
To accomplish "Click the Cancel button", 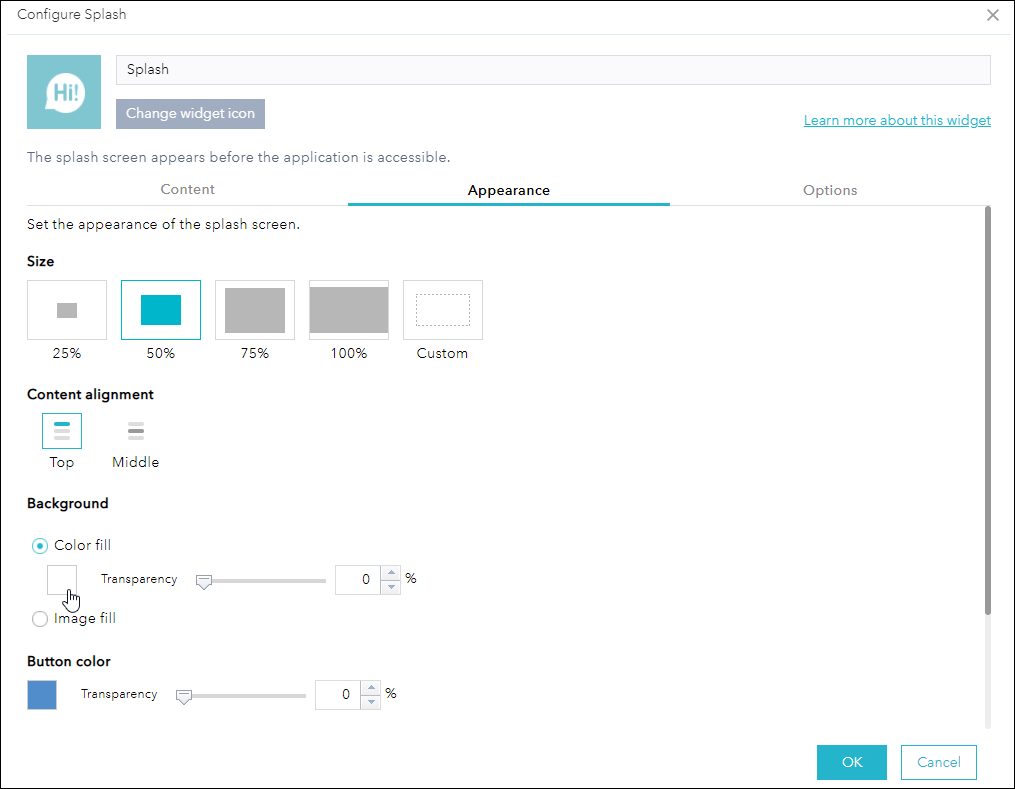I will [939, 762].
